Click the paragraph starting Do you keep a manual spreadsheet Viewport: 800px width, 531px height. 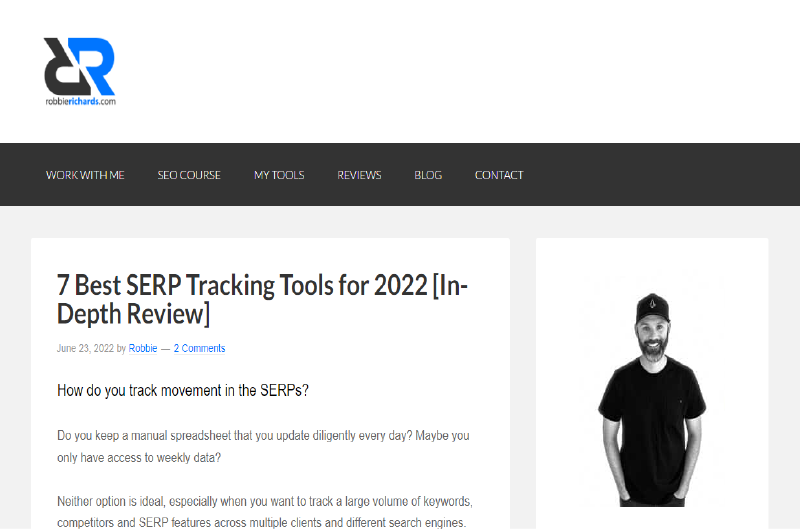pyautogui.click(x=263, y=446)
